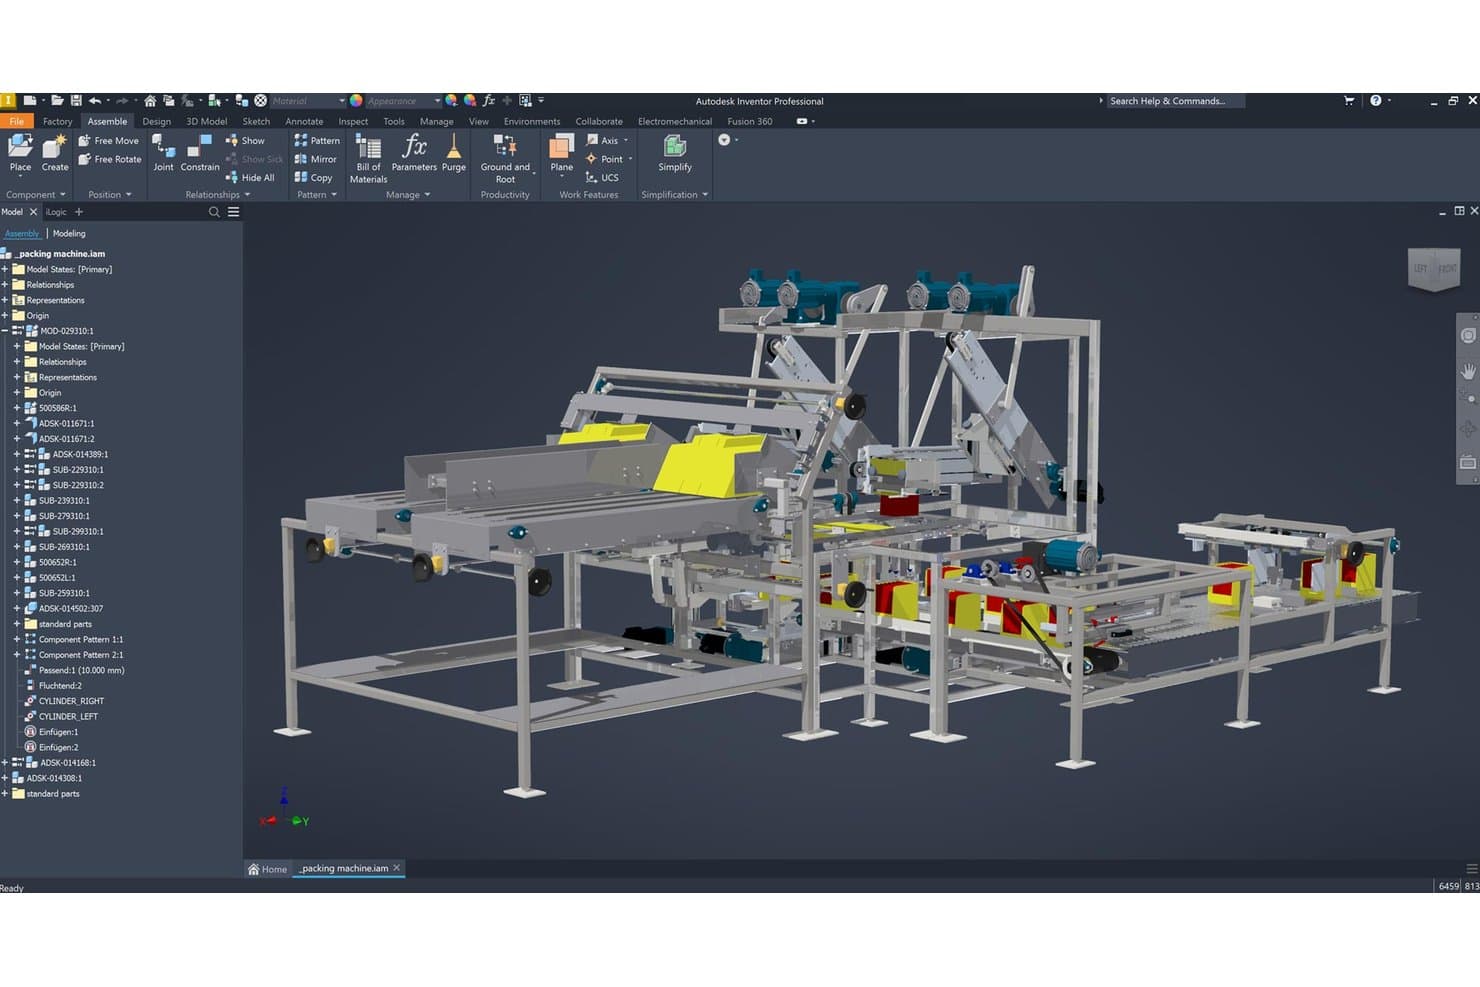Image resolution: width=1480 pixels, height=987 pixels.
Task: Click the shopping cart icon
Action: click(1349, 101)
